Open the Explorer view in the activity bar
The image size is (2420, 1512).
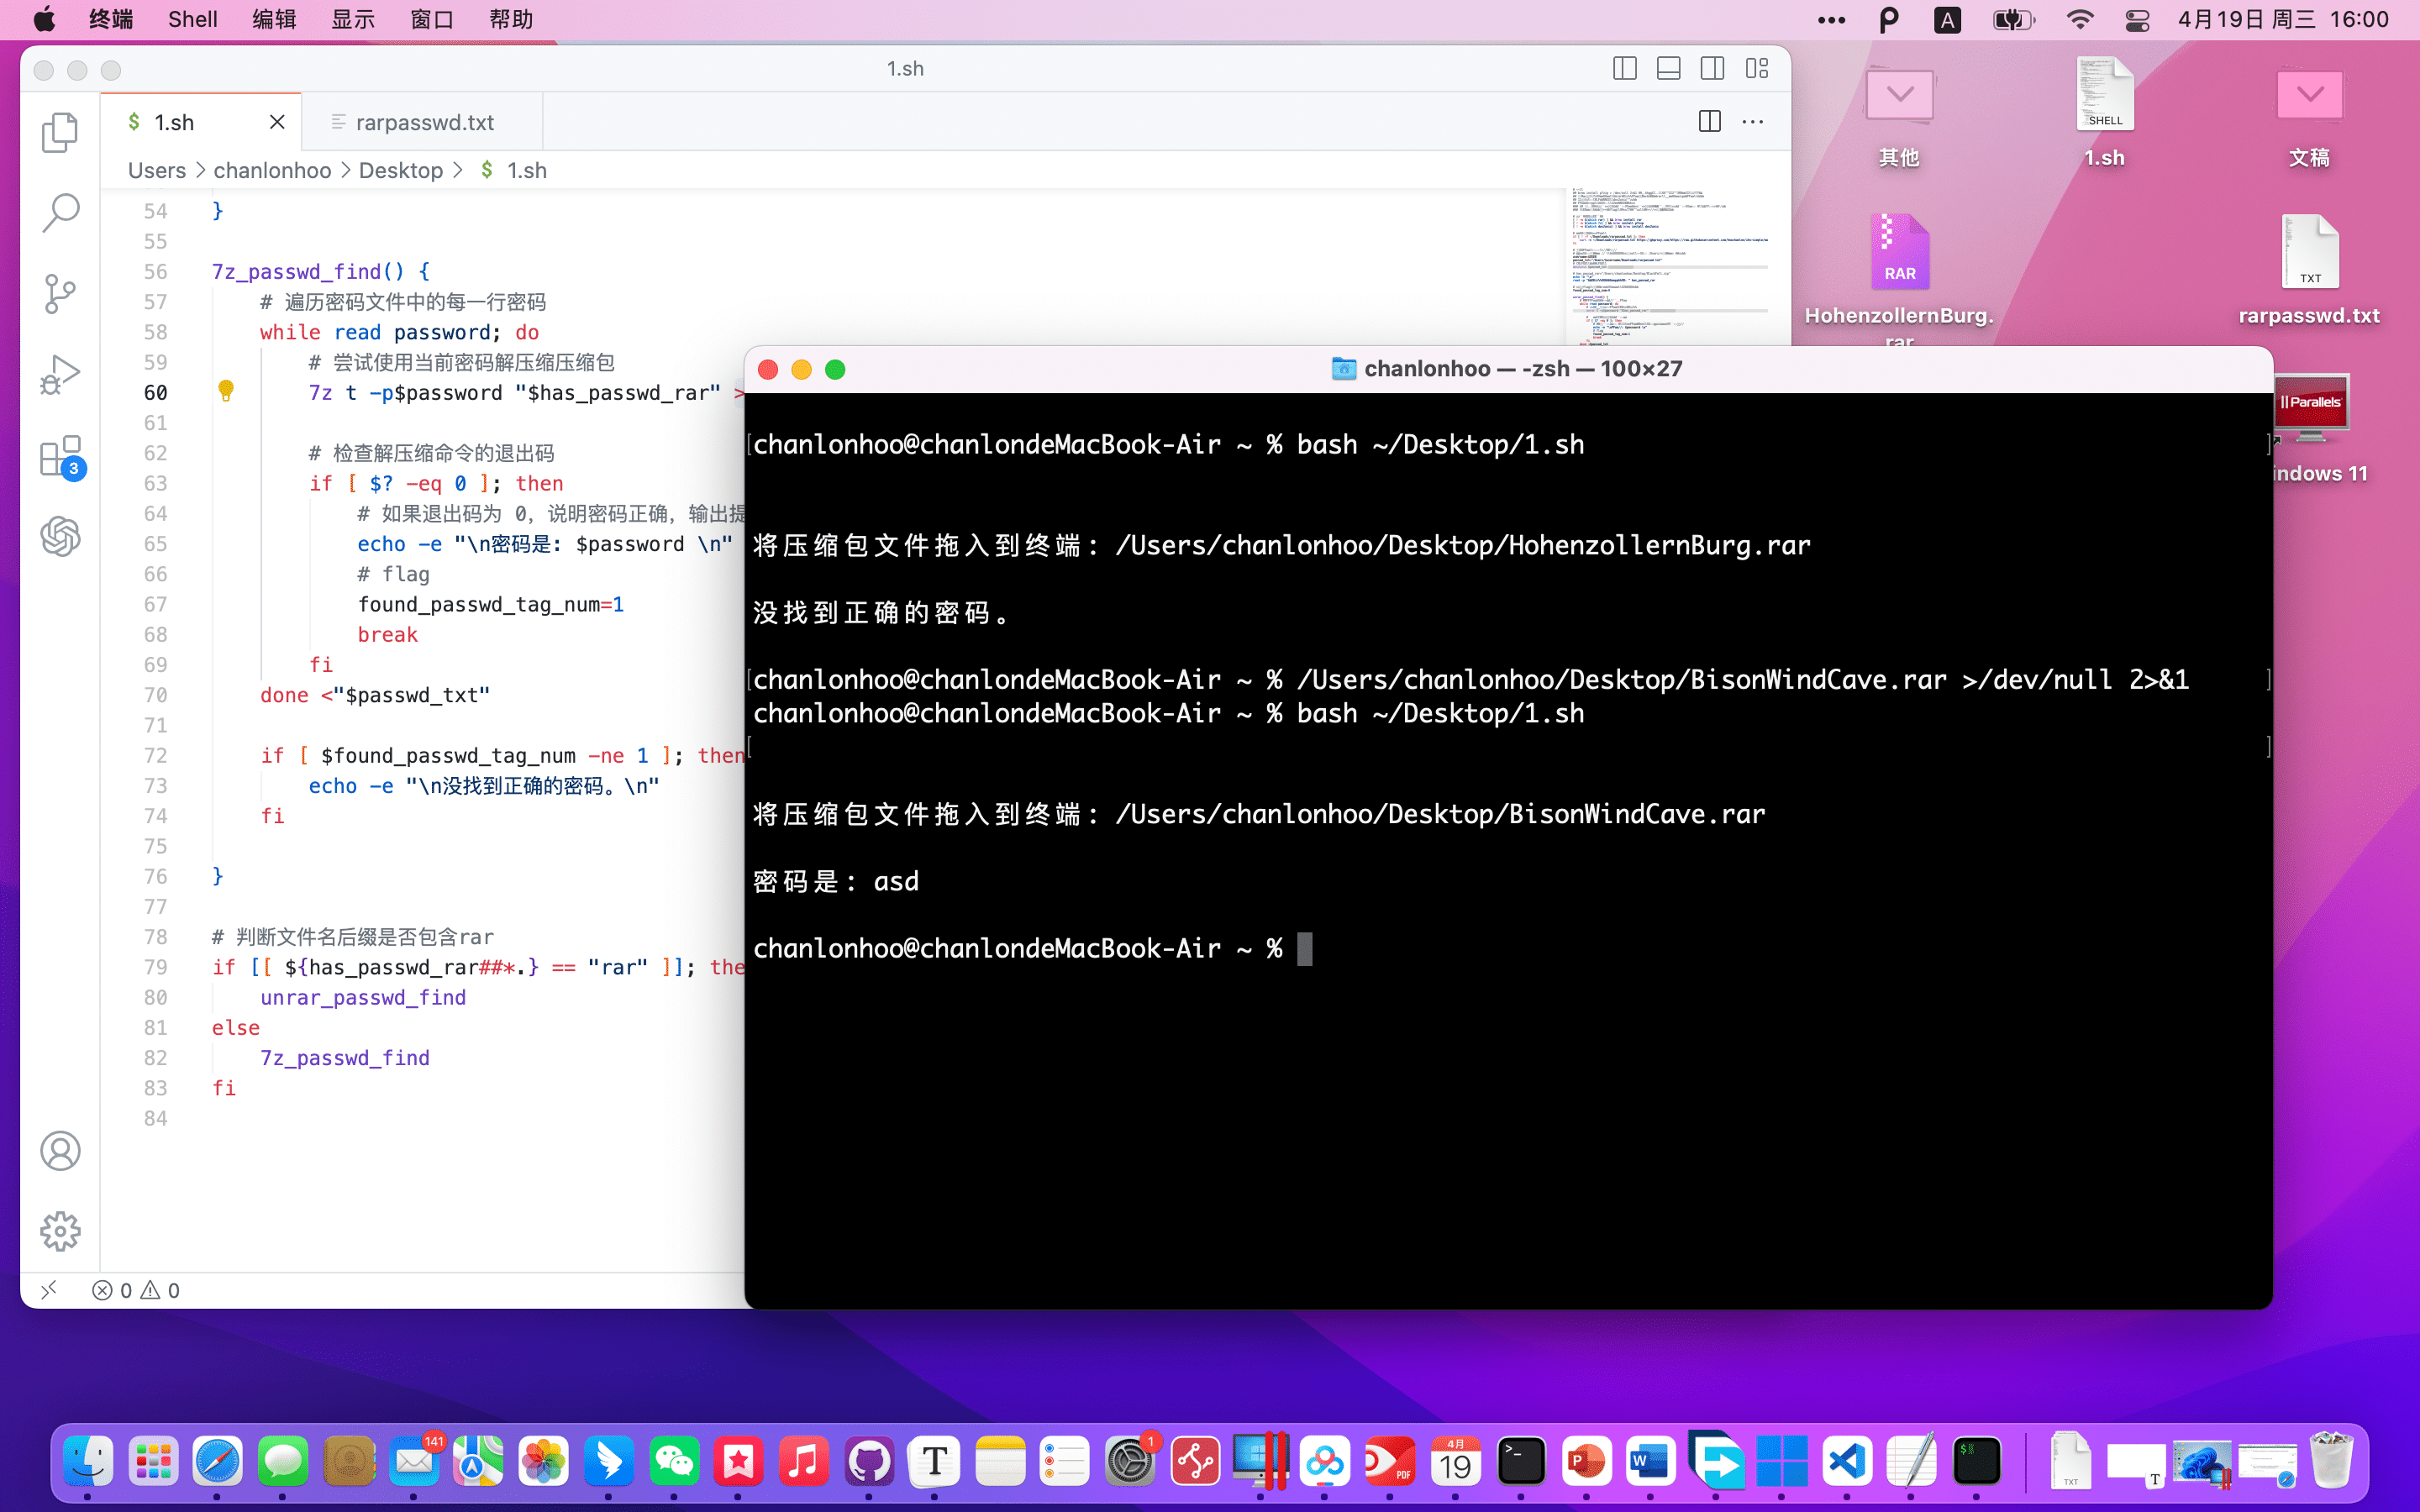pyautogui.click(x=60, y=132)
